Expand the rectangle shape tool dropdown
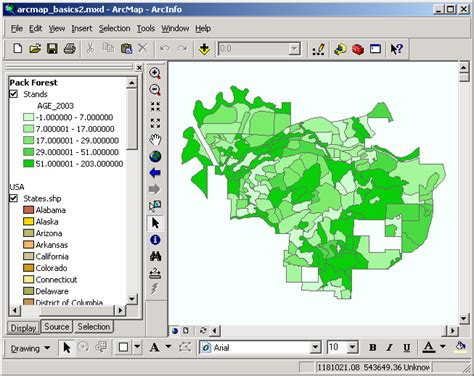474x376 pixels. click(137, 347)
